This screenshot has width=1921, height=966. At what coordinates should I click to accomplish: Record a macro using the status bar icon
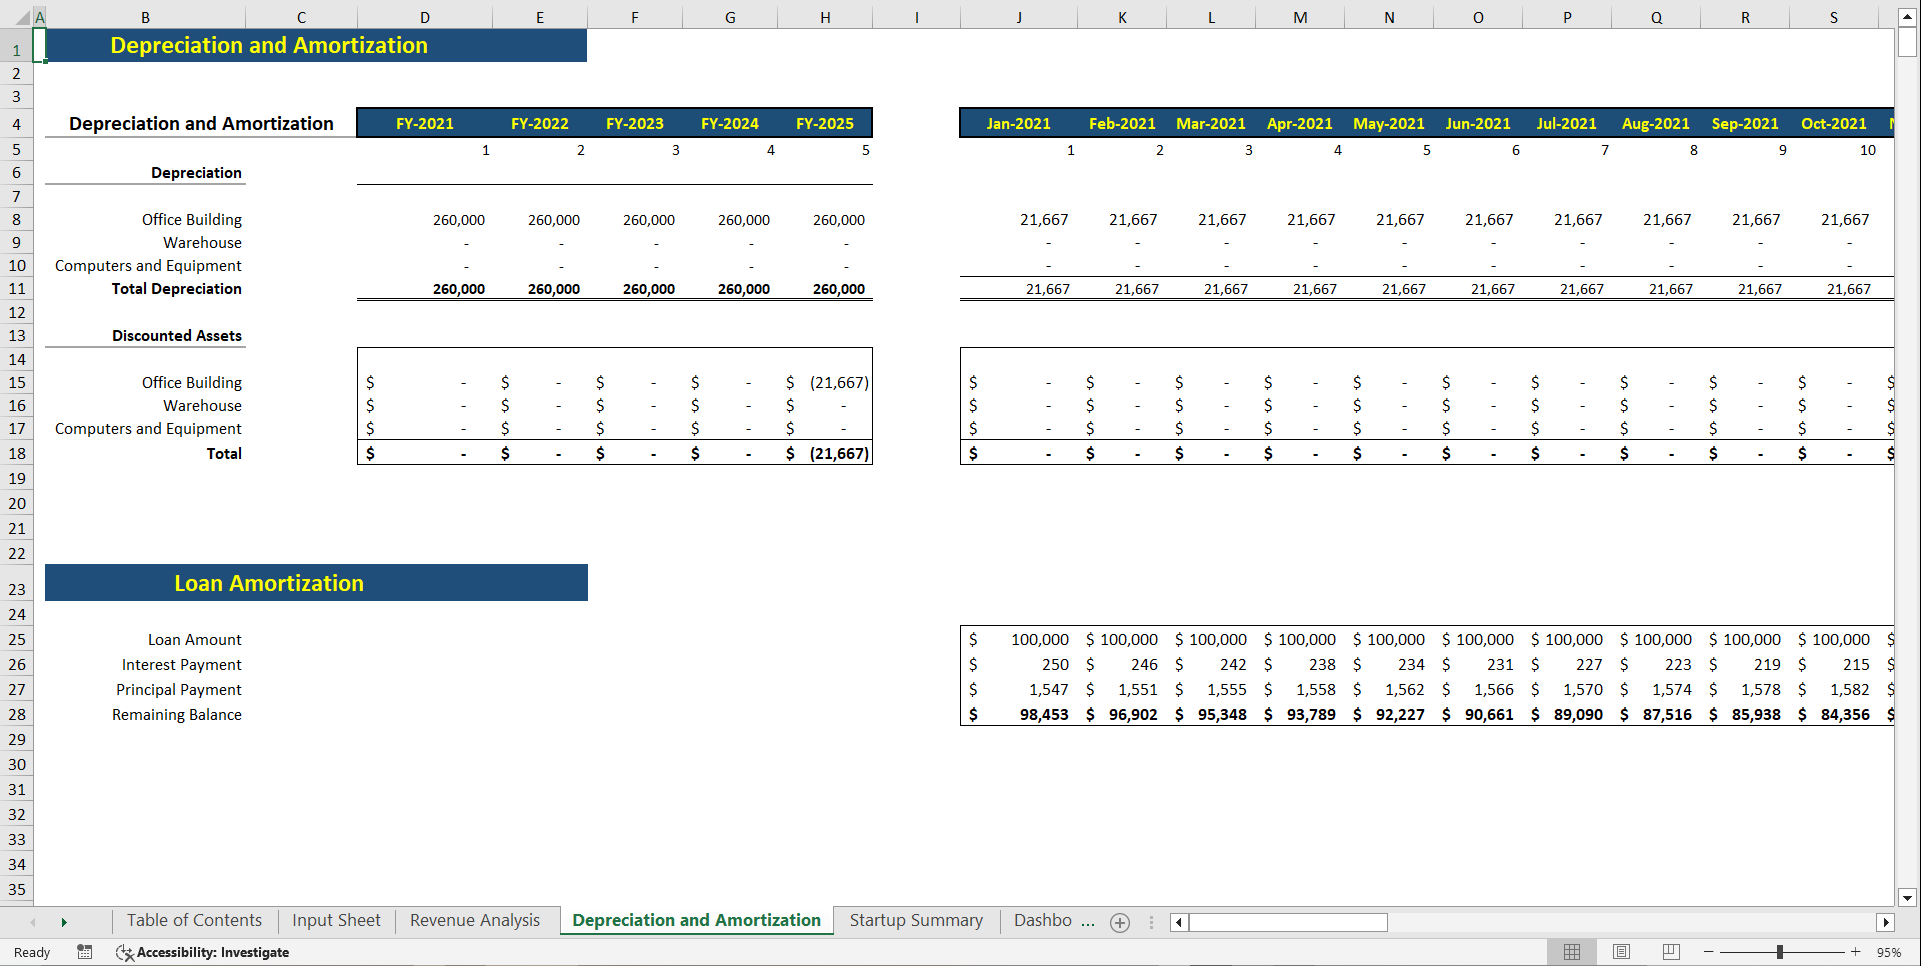pyautogui.click(x=85, y=952)
